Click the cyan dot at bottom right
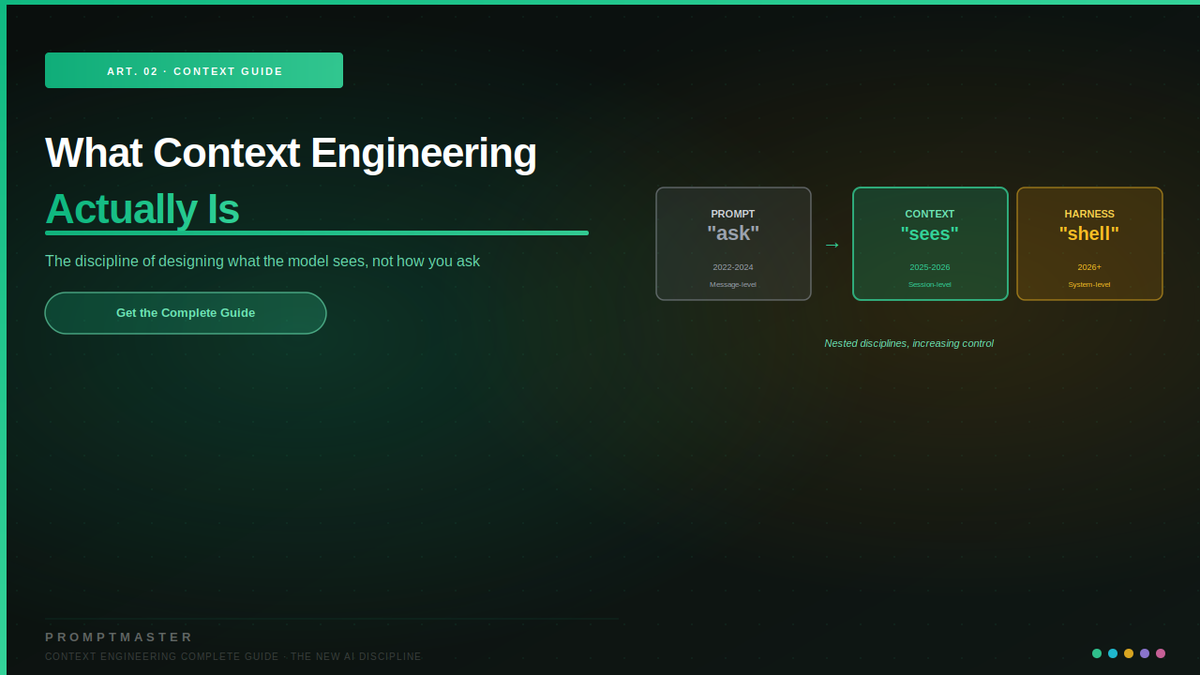Screen dimensions: 1200x675 (1113, 653)
